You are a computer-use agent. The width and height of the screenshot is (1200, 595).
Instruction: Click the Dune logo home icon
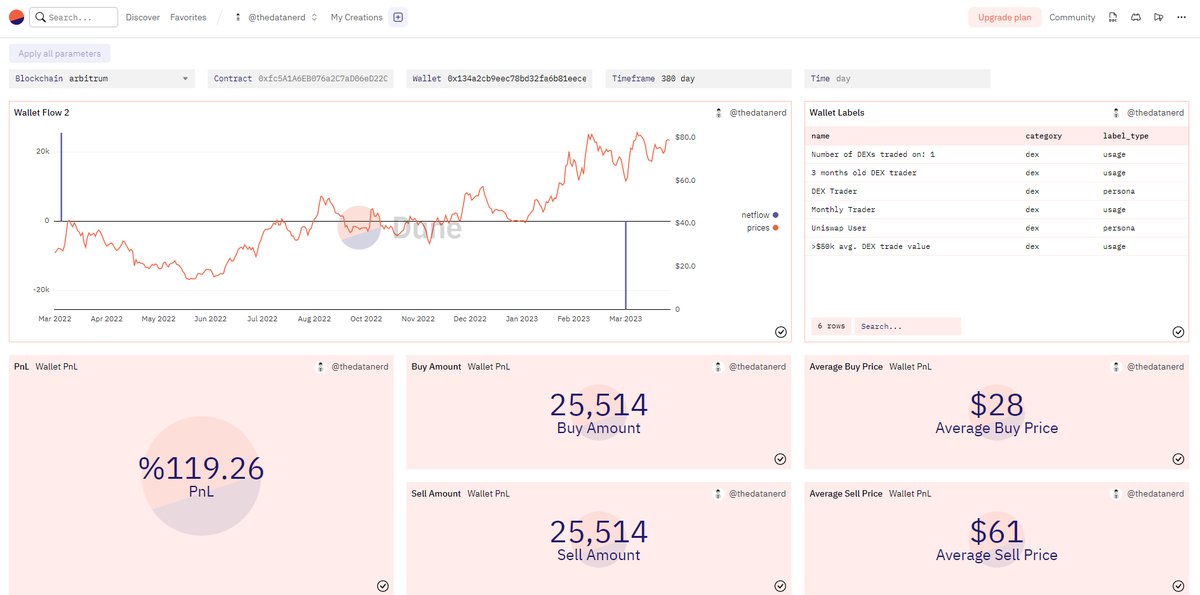click(16, 17)
